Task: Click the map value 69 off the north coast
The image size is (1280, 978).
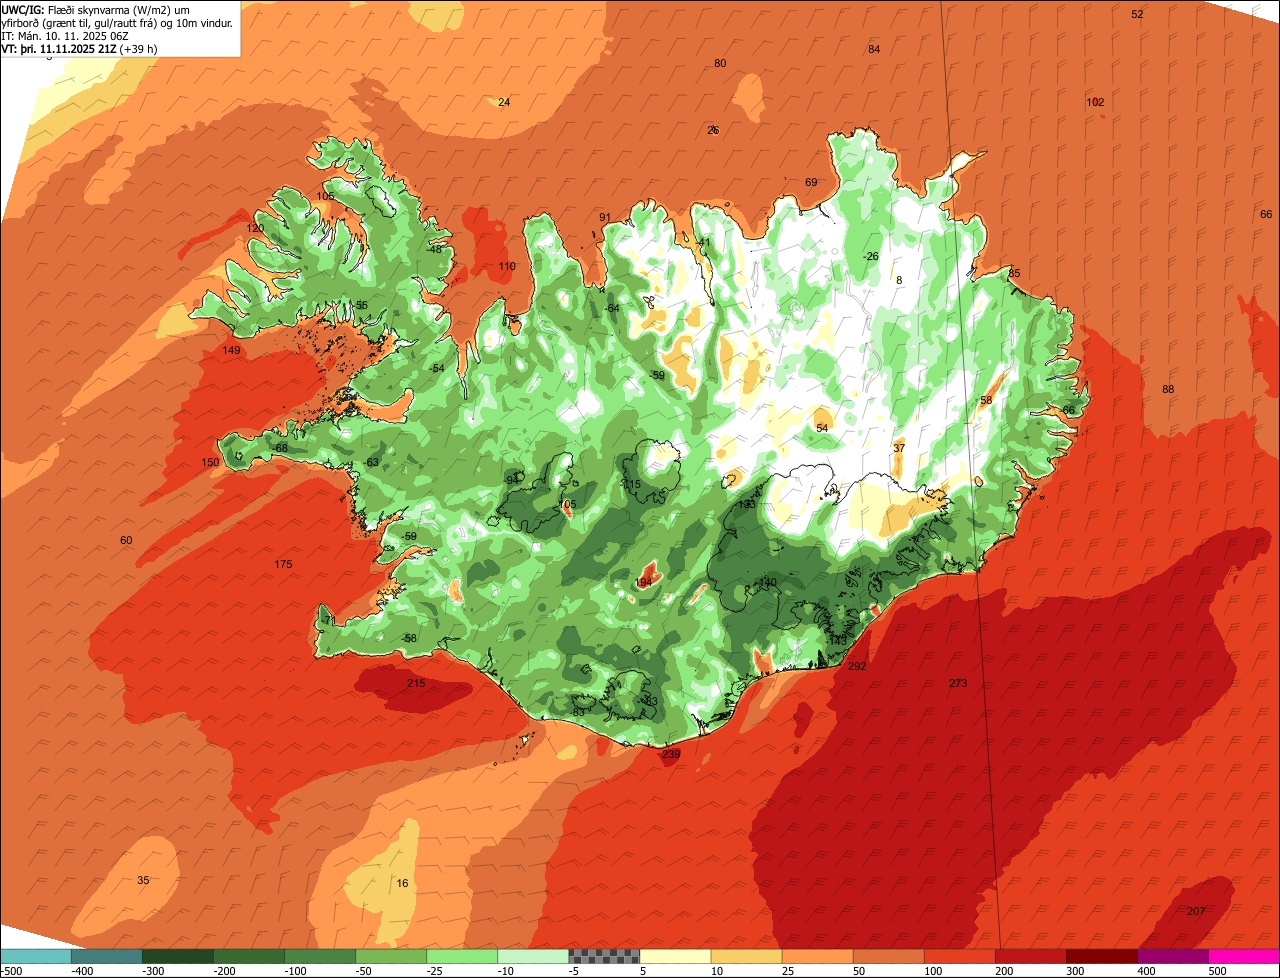Action: coord(811,182)
